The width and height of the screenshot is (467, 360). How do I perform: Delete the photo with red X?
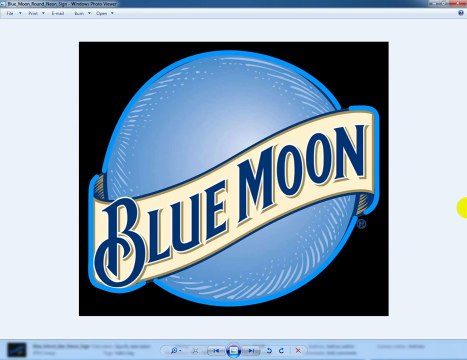coord(298,350)
